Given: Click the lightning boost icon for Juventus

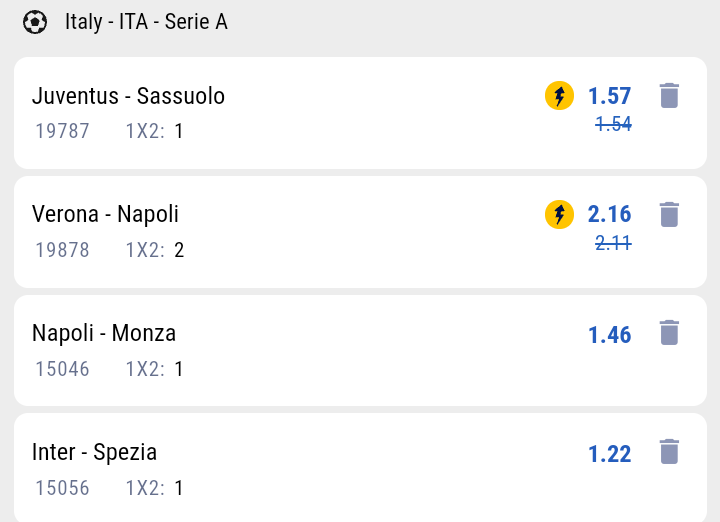Looking at the screenshot, I should (x=559, y=95).
